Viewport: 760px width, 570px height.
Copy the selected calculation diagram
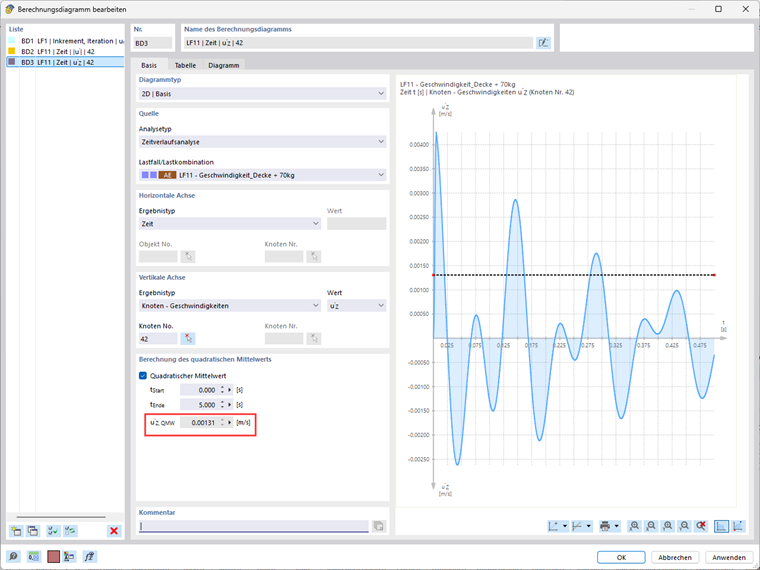tap(33, 531)
